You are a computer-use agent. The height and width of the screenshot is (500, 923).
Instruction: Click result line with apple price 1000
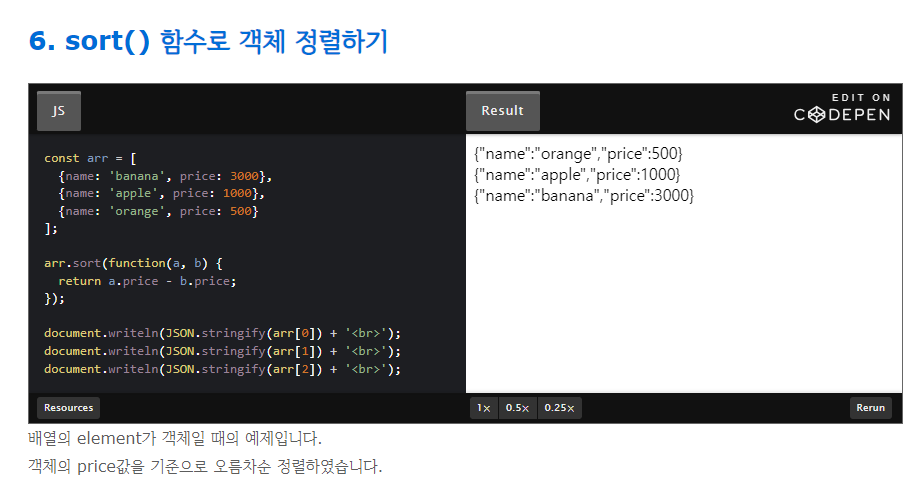tap(577, 175)
